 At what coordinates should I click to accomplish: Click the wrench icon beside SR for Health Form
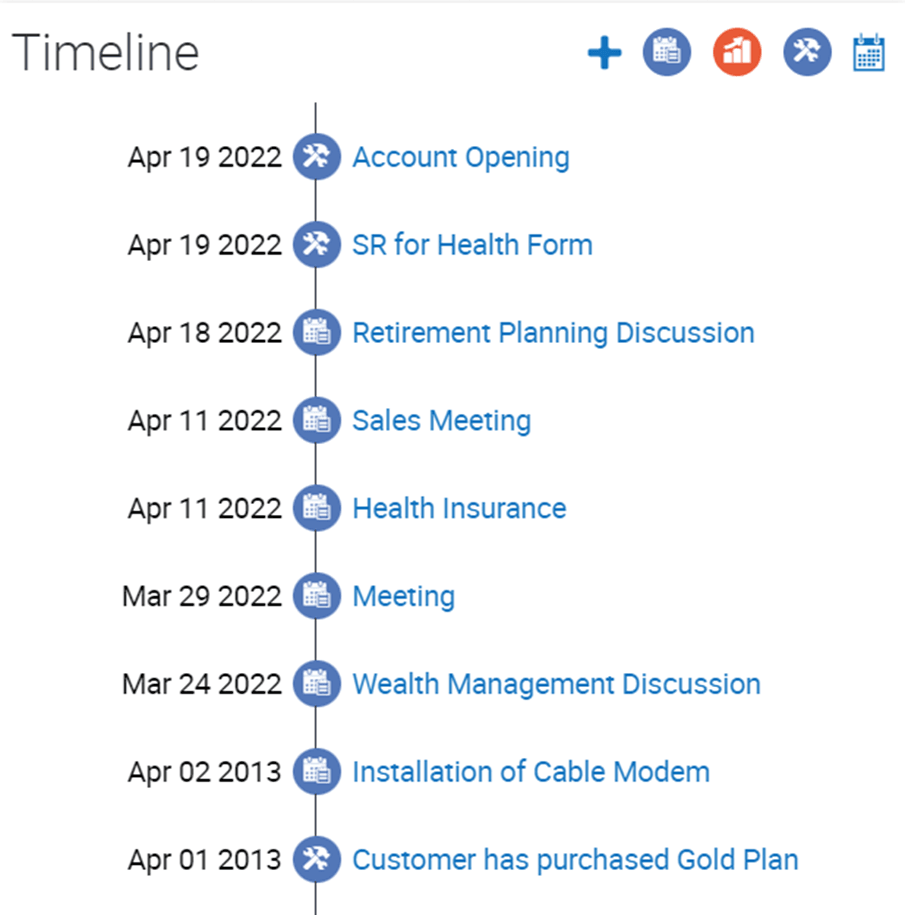[316, 245]
